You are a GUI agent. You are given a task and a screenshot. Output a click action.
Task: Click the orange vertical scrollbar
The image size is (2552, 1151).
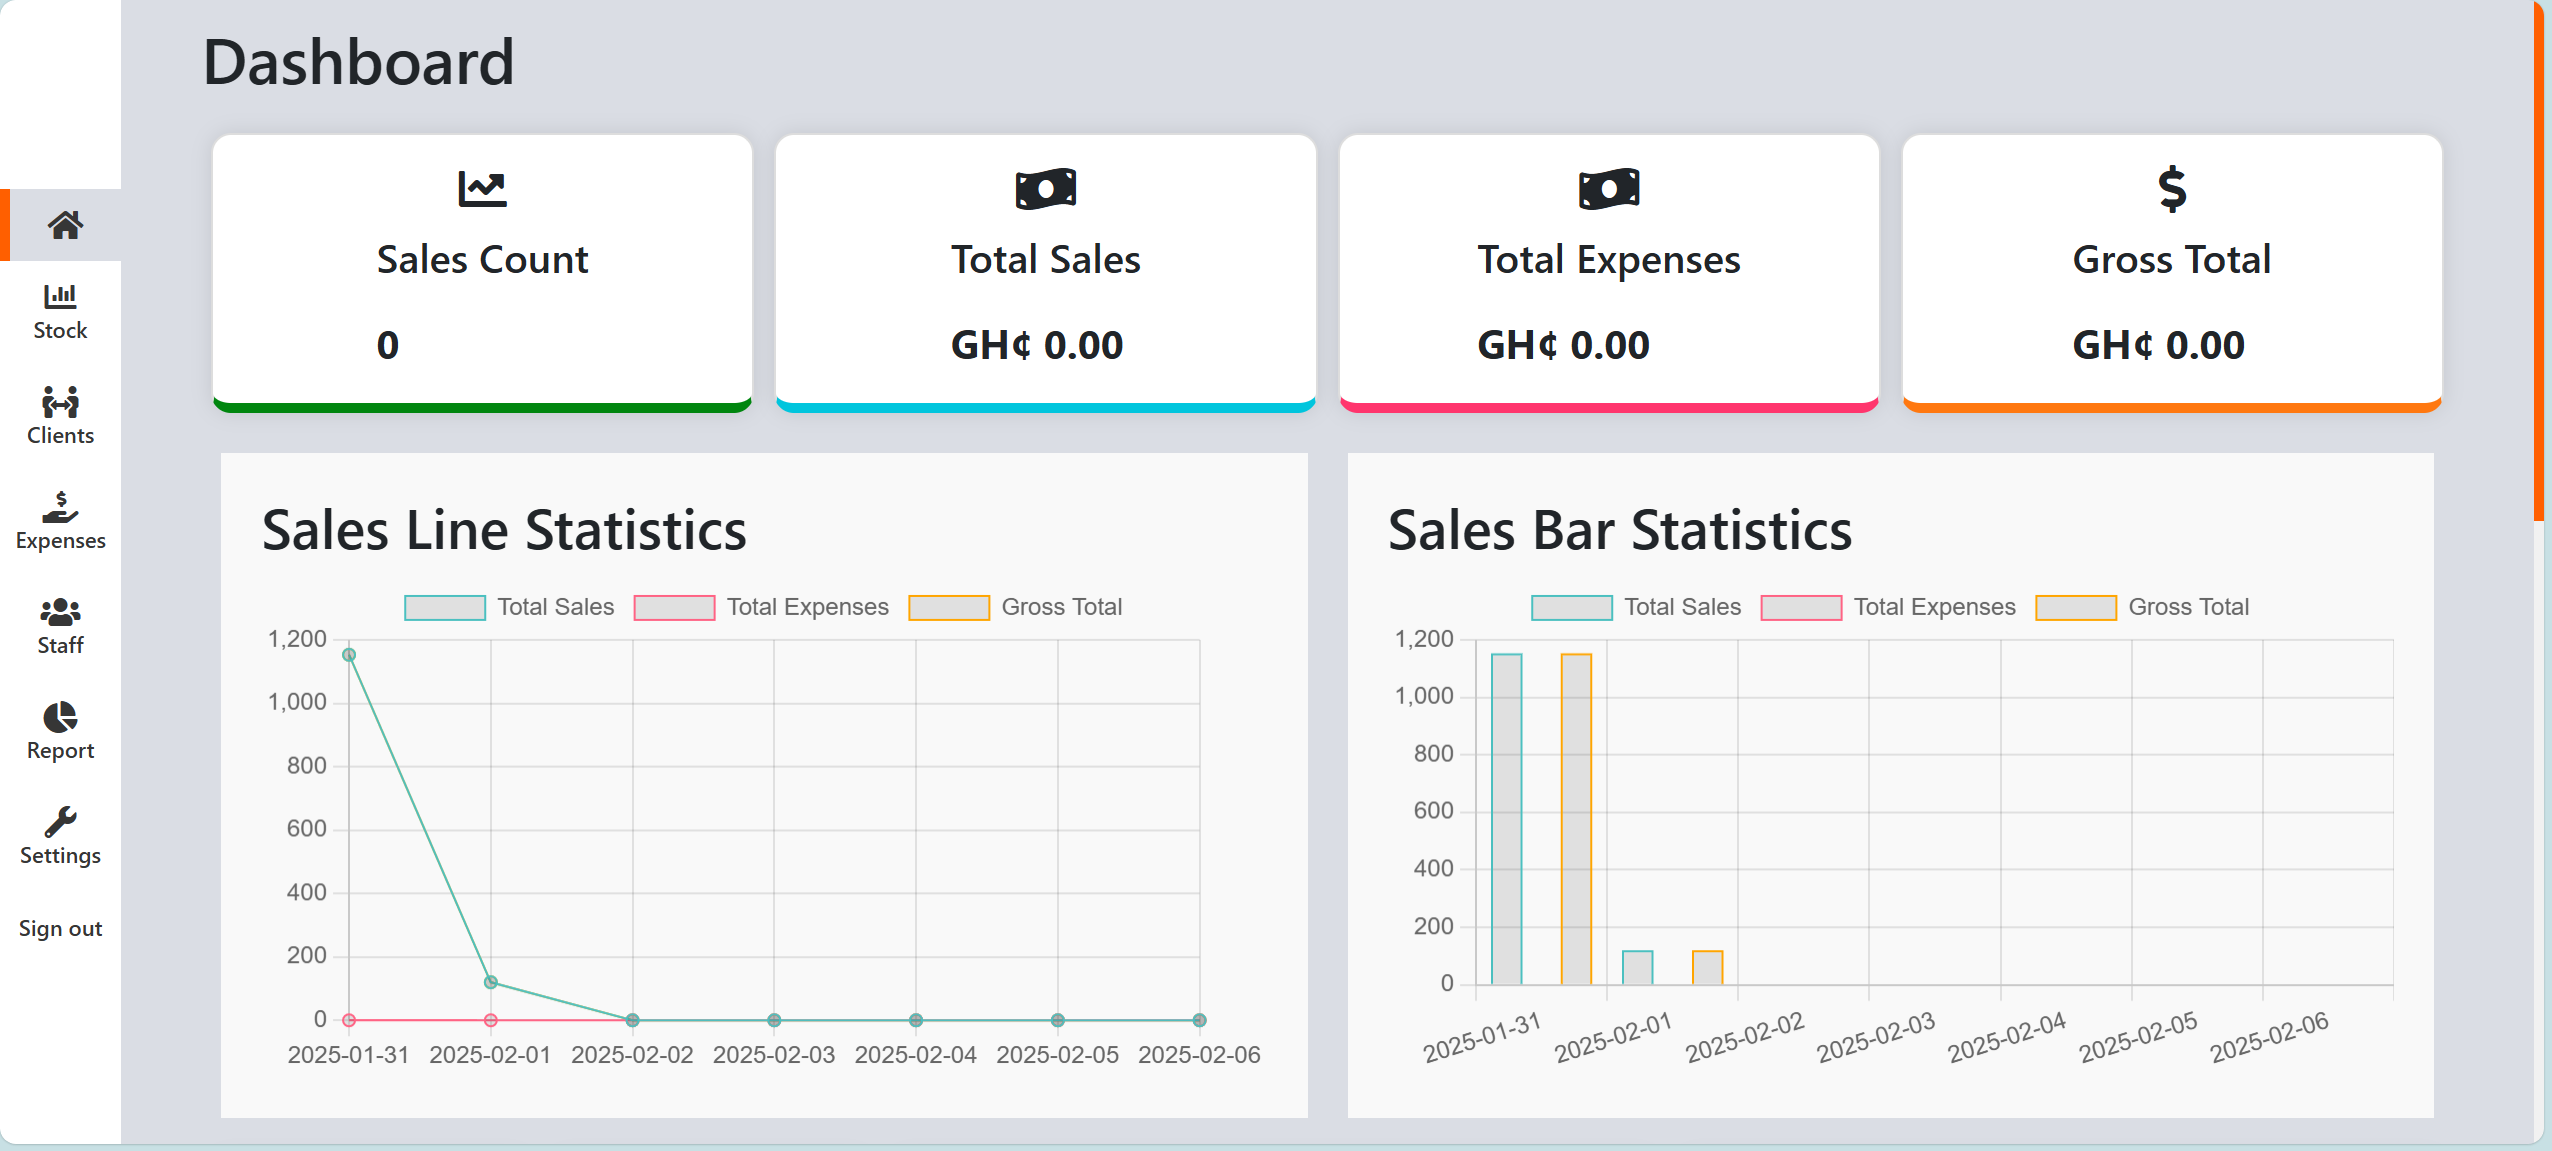[2538, 260]
